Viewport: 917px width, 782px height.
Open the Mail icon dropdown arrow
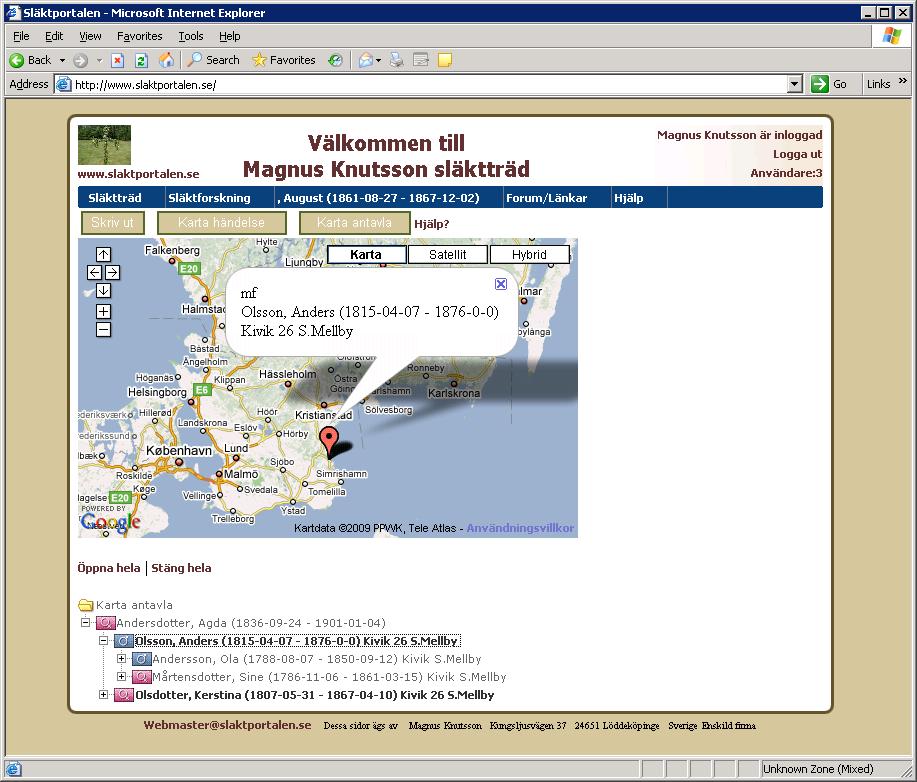378,60
